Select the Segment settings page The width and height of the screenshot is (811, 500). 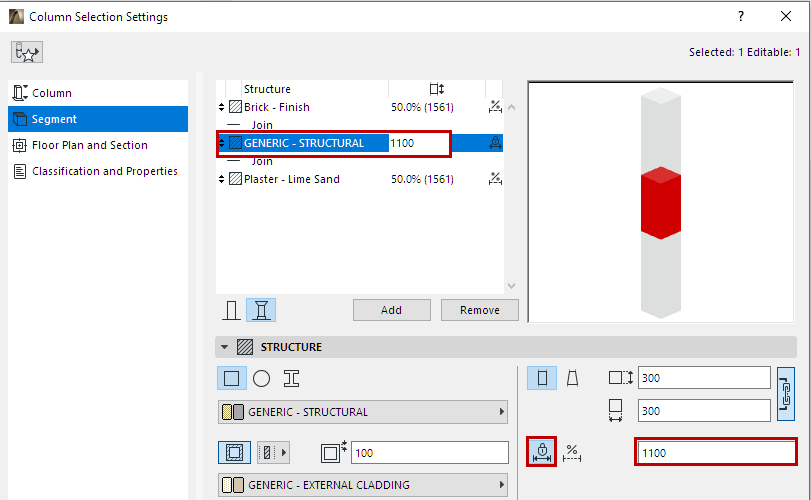tap(98, 119)
